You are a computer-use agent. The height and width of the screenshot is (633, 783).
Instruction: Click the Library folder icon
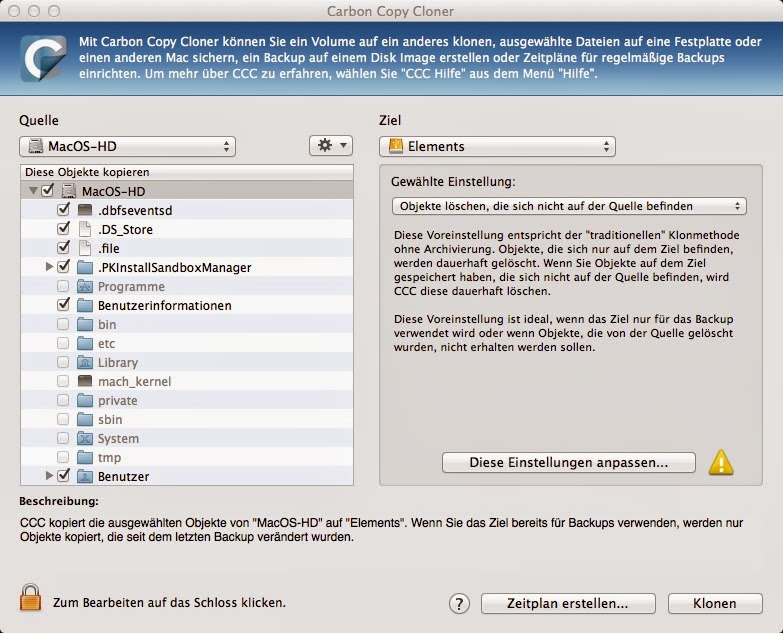(x=85, y=362)
